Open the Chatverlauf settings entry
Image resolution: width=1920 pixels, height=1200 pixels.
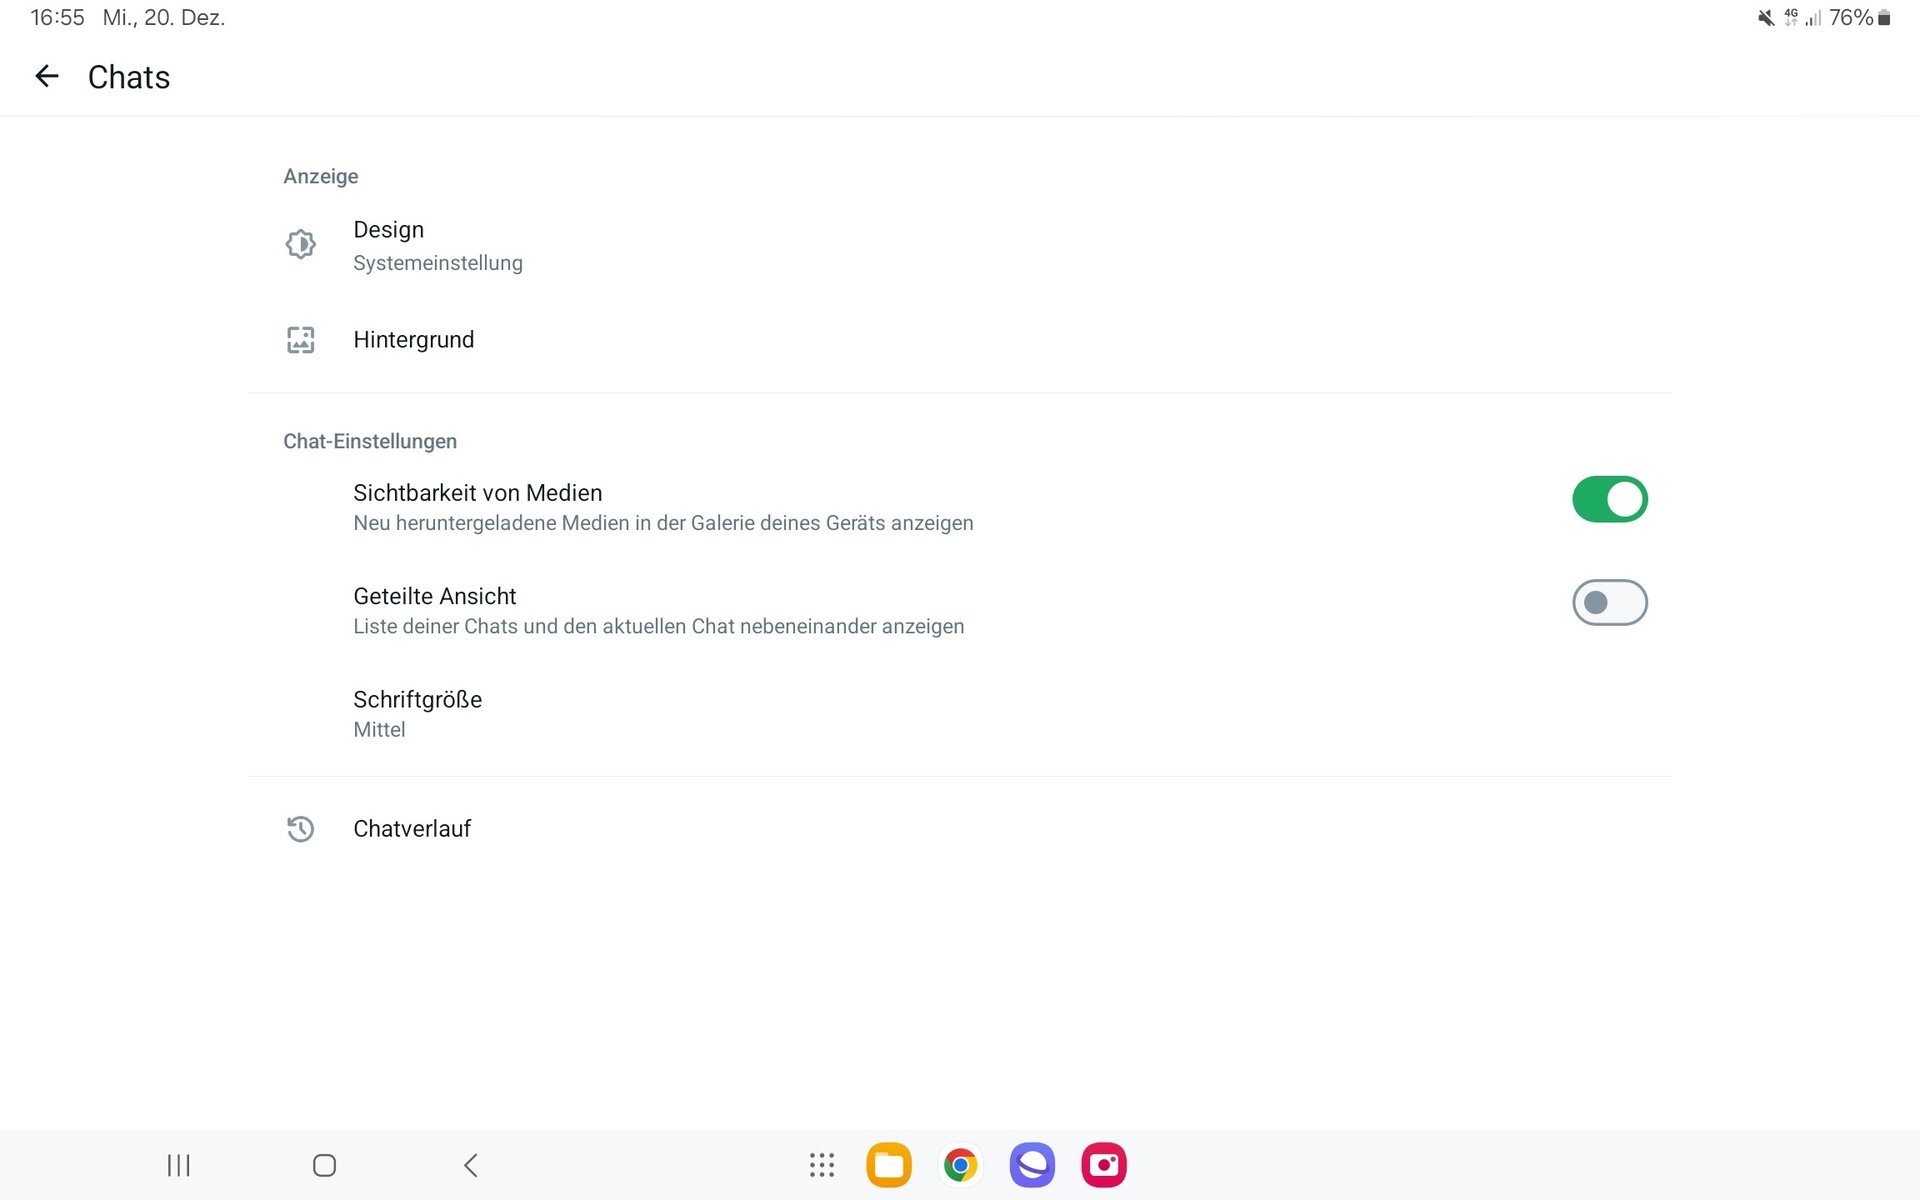coord(412,829)
